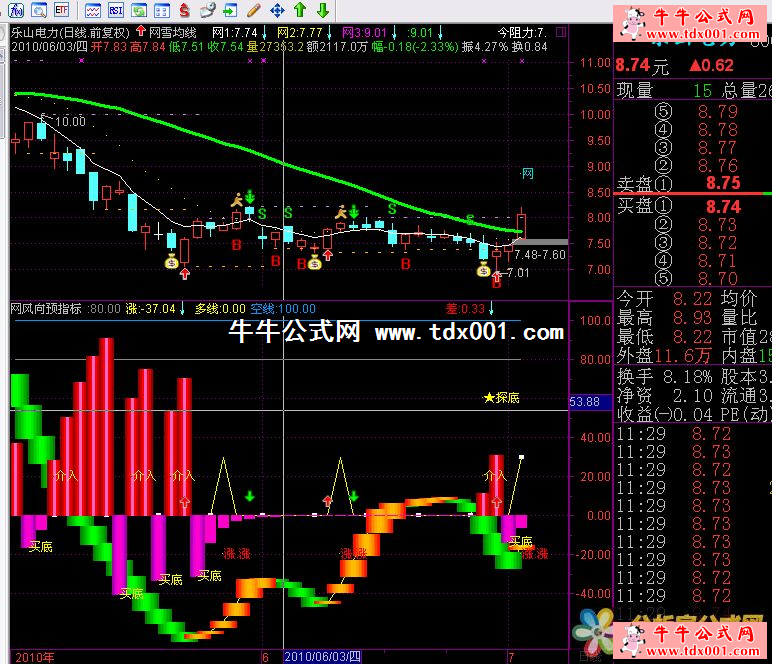Expand the 网1 indicator value arrow
772x664 pixels.
[x=264, y=33]
